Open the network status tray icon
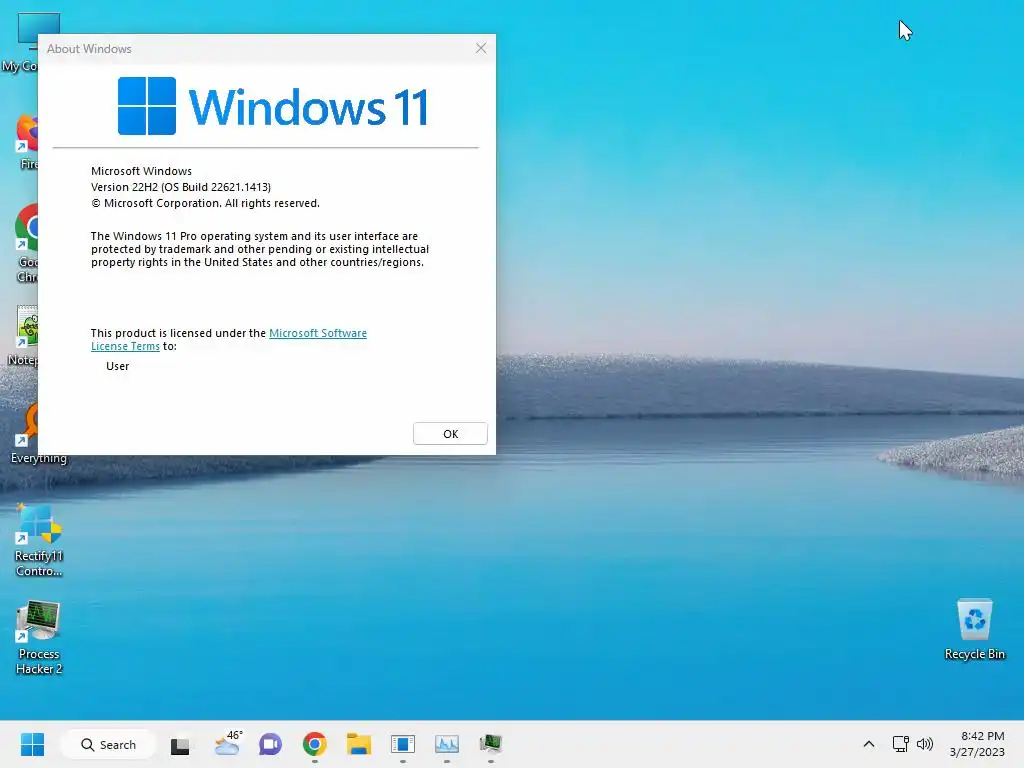 (x=901, y=744)
